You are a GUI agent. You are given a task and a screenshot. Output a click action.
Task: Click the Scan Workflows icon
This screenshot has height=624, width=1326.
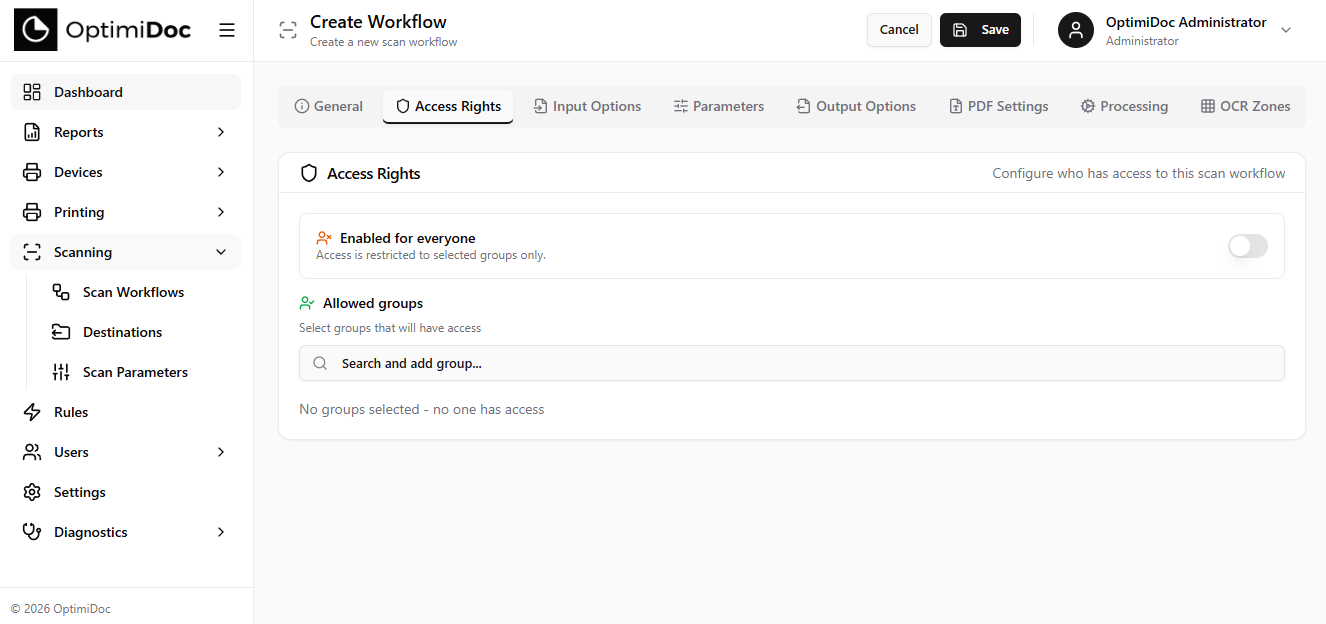[61, 292]
